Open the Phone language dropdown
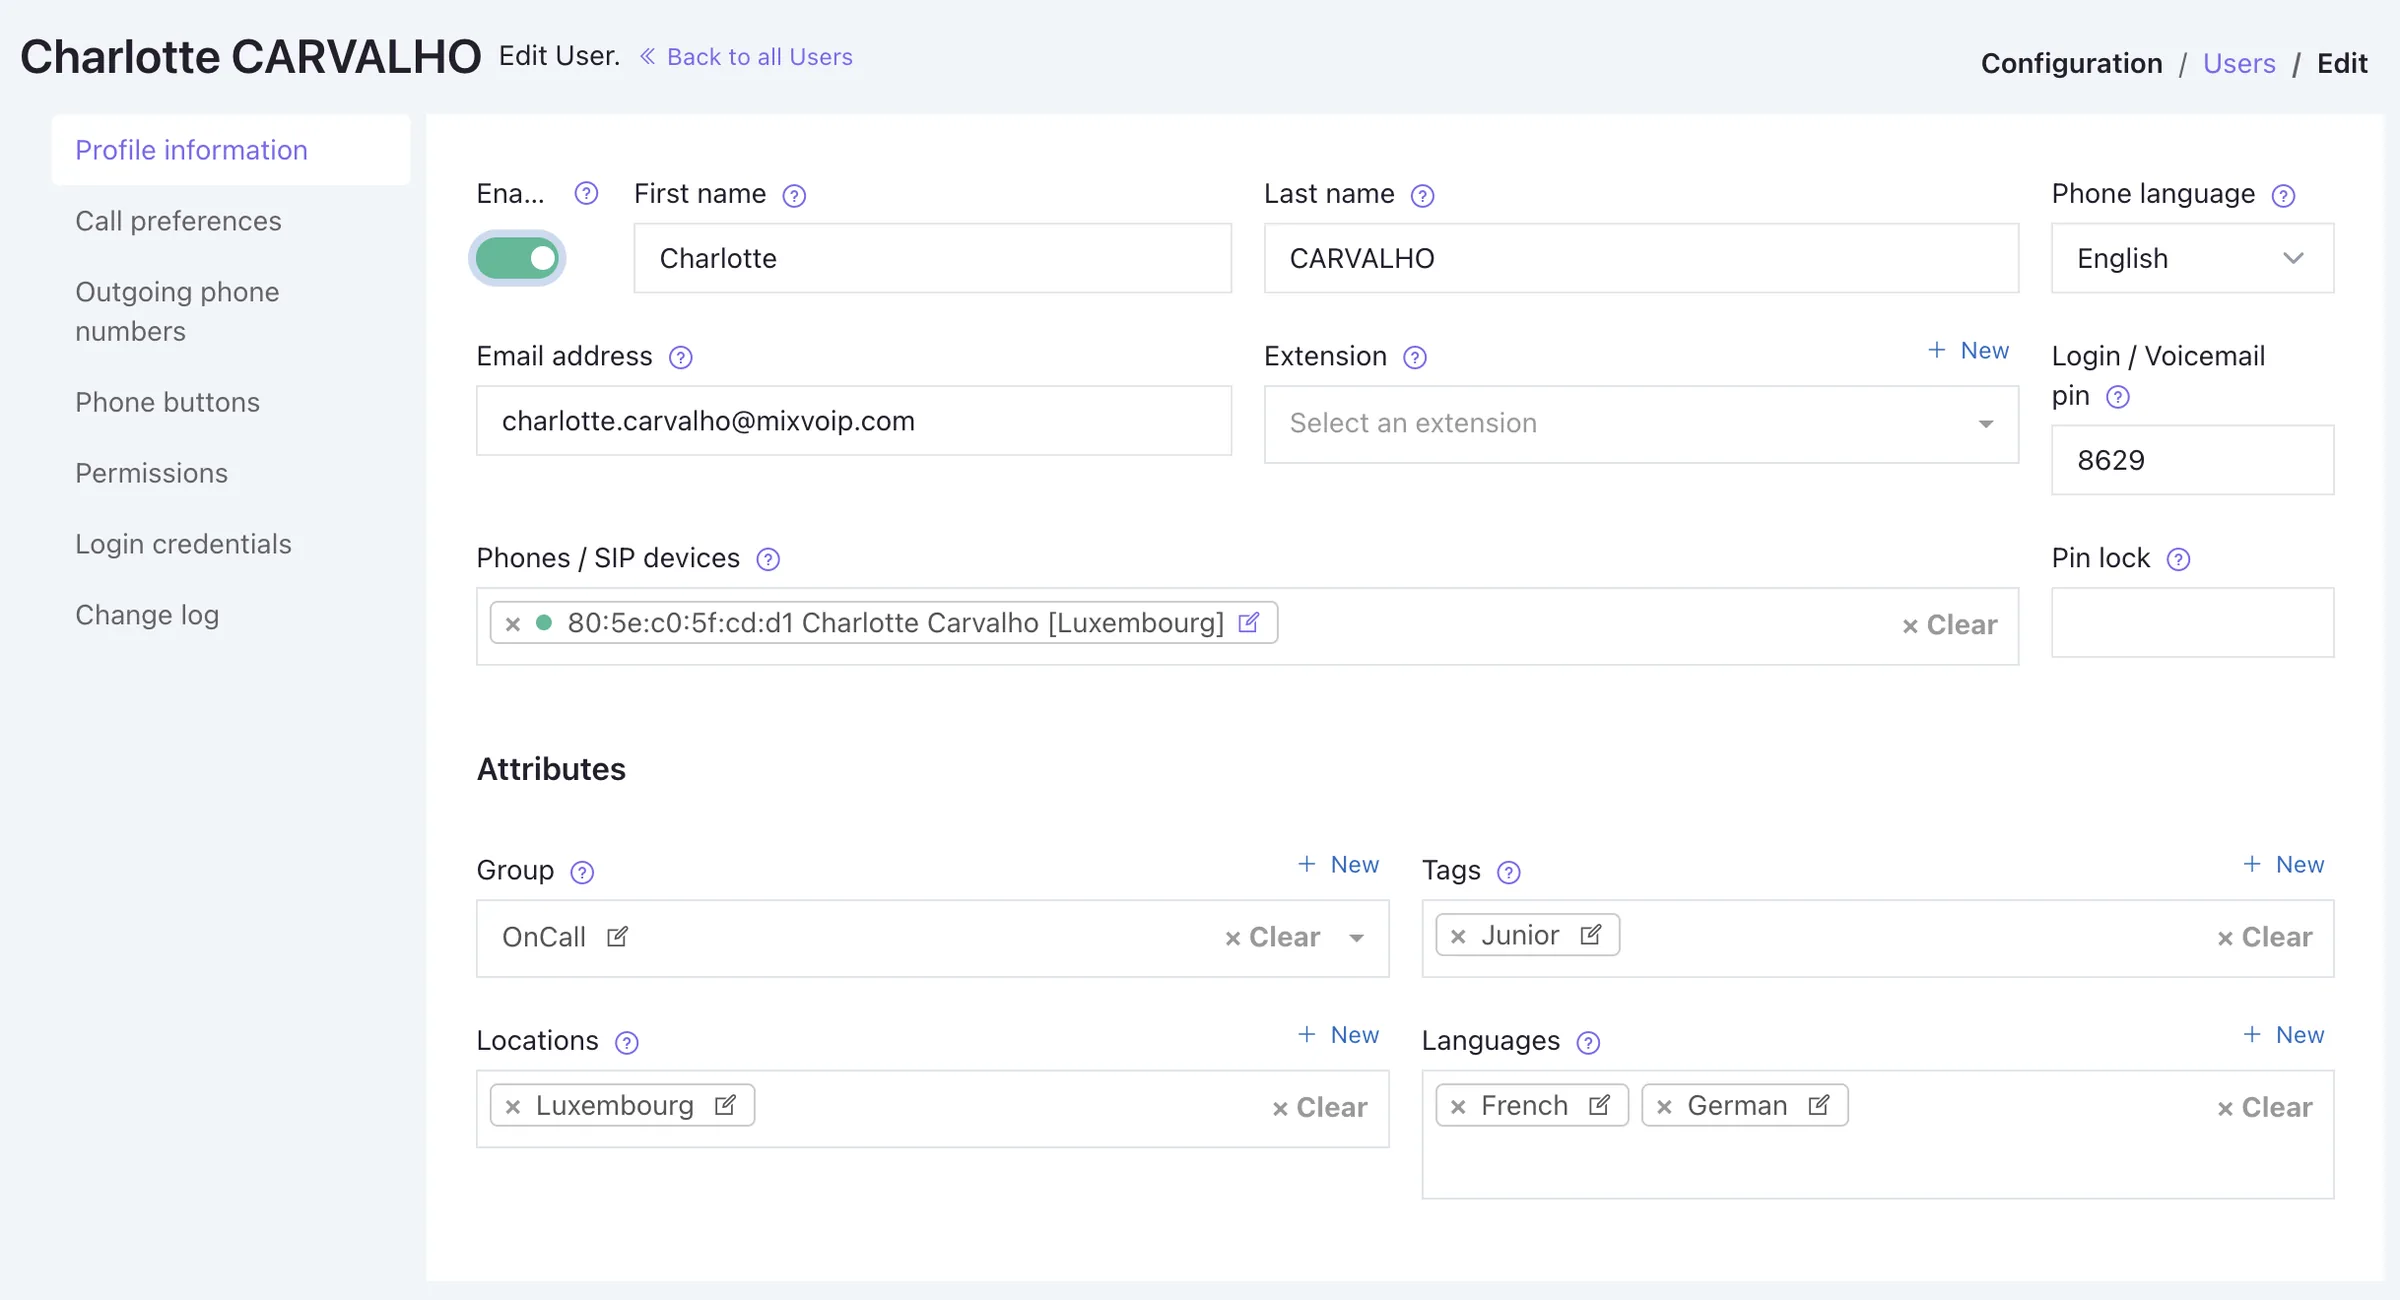 tap(2192, 258)
